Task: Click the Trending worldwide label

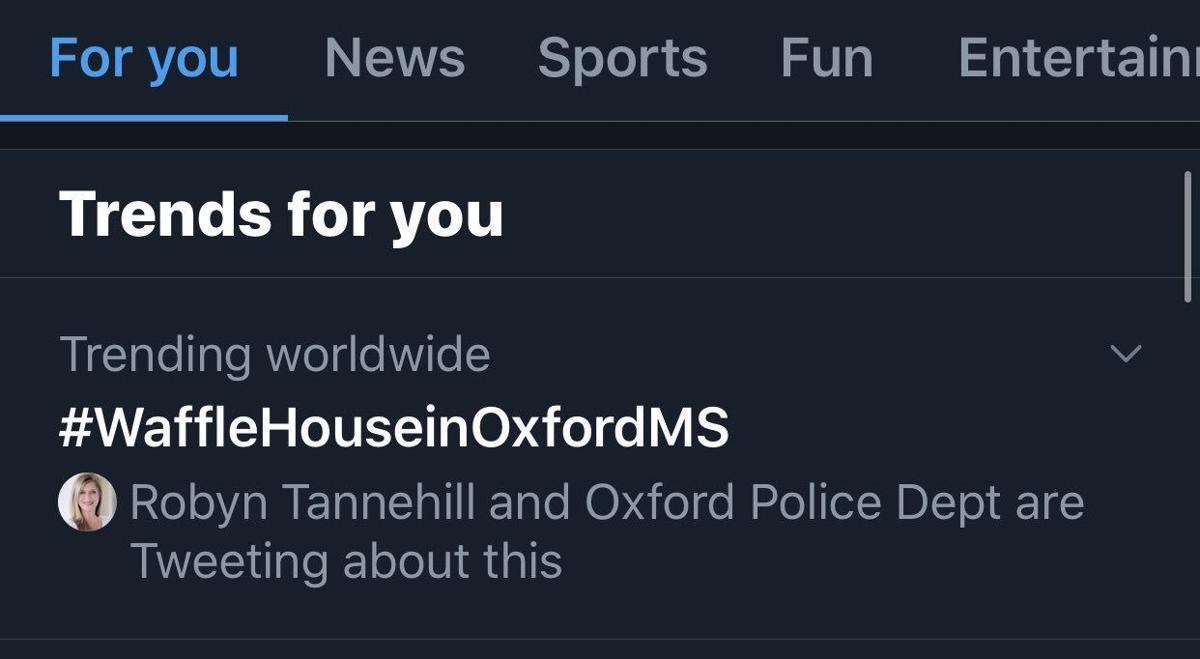Action: click(275, 354)
